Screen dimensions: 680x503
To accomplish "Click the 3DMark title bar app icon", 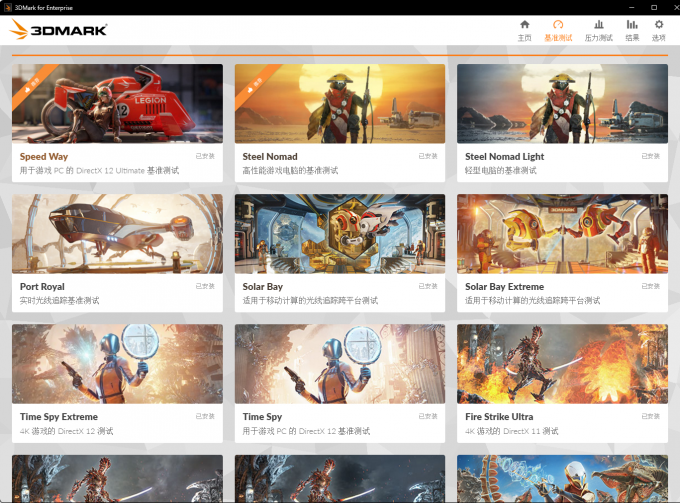I will click(x=7, y=7).
